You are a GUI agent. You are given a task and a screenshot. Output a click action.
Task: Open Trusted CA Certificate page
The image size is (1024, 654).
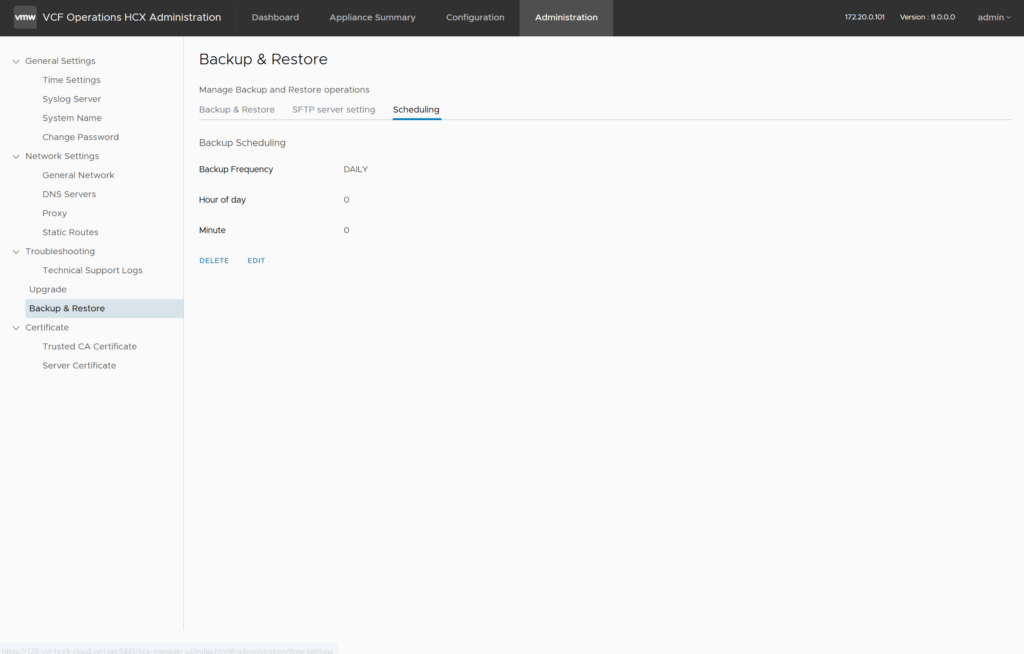[x=89, y=346]
